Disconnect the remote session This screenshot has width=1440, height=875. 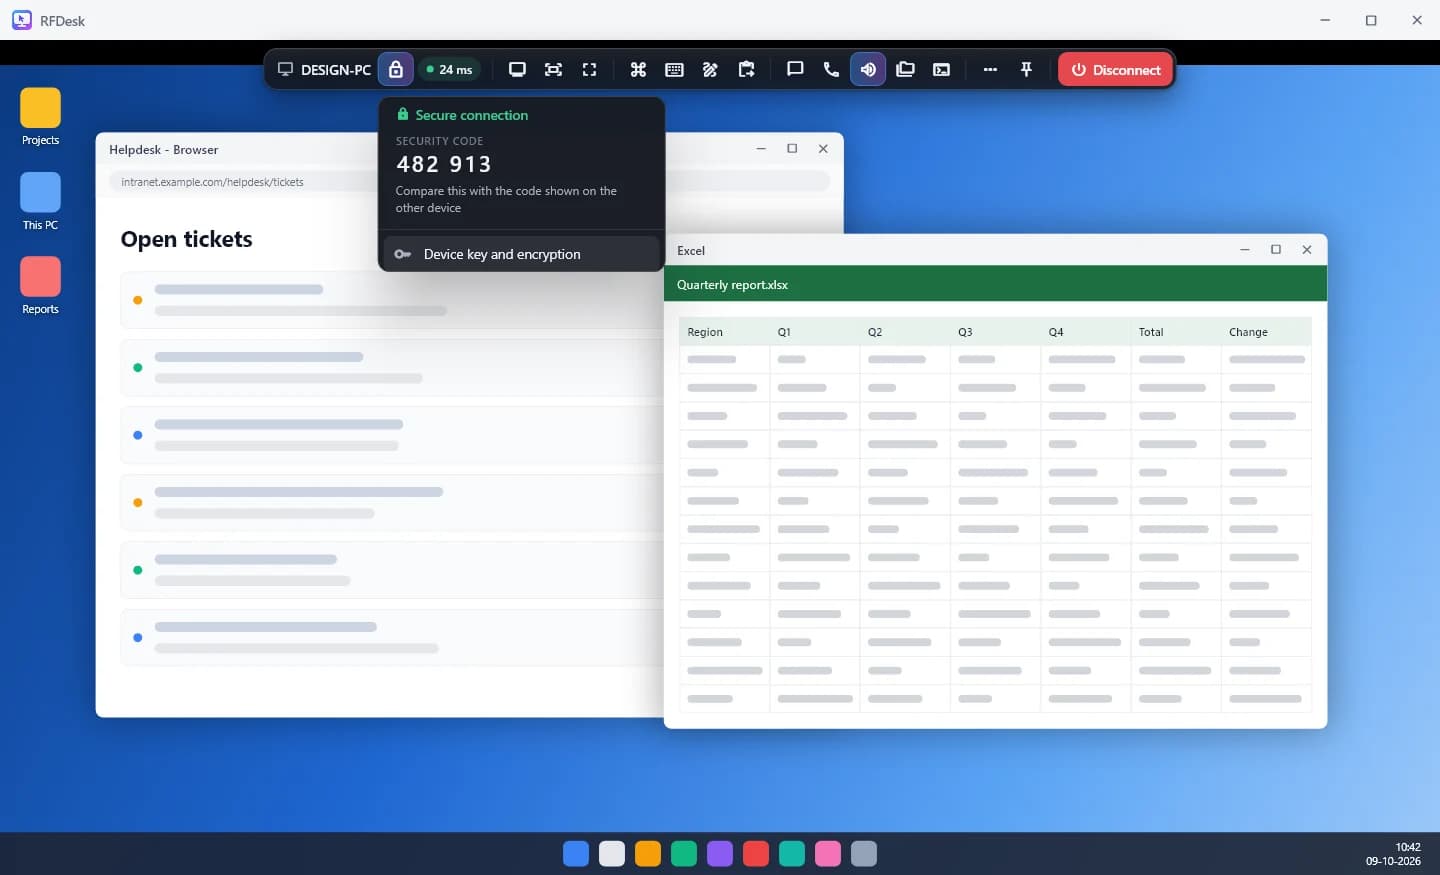coord(1115,70)
